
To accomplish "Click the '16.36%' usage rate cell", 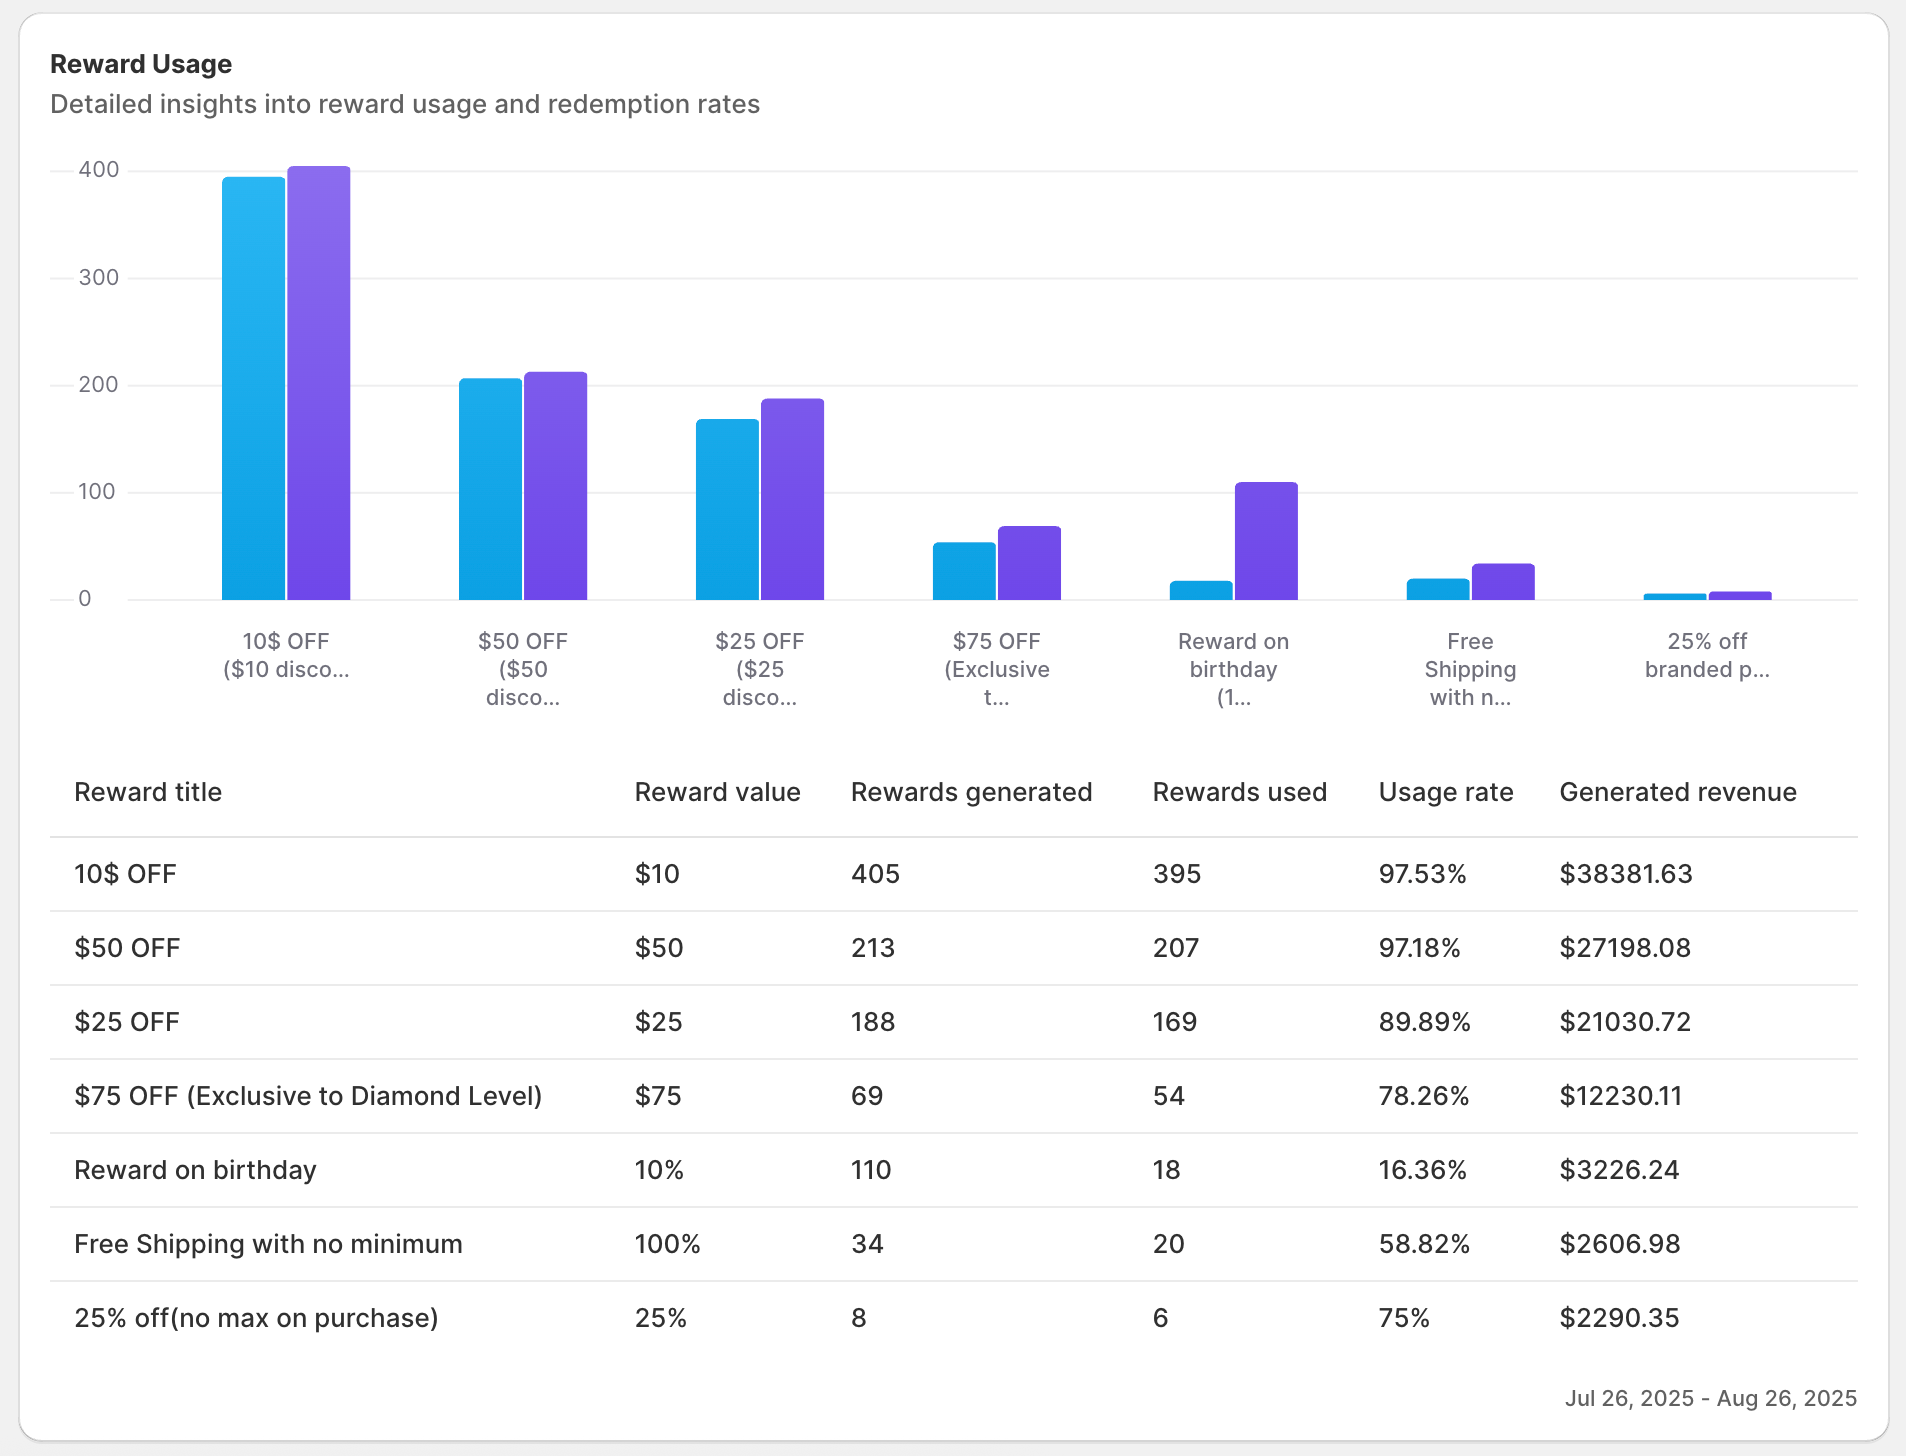I will [1422, 1170].
